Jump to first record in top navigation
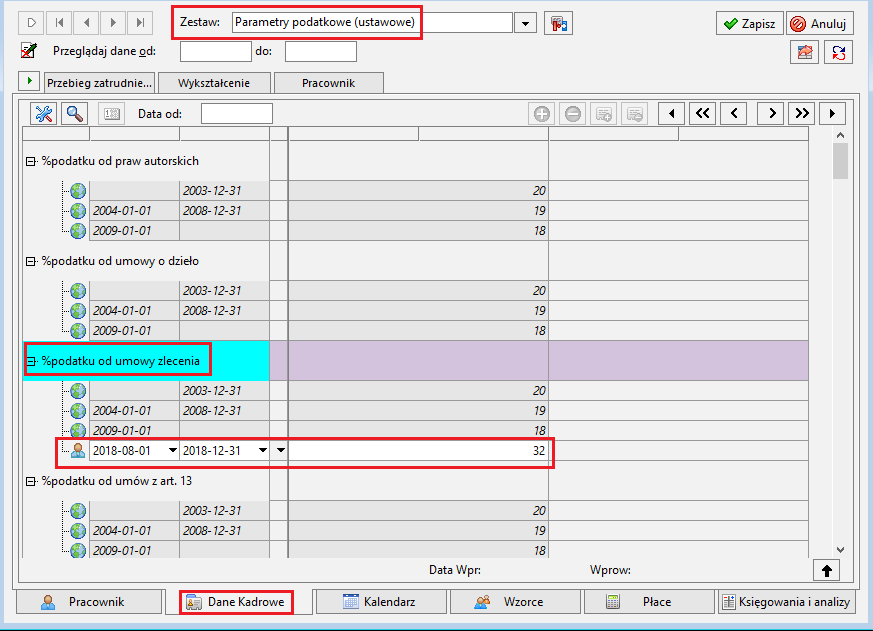 pos(59,23)
